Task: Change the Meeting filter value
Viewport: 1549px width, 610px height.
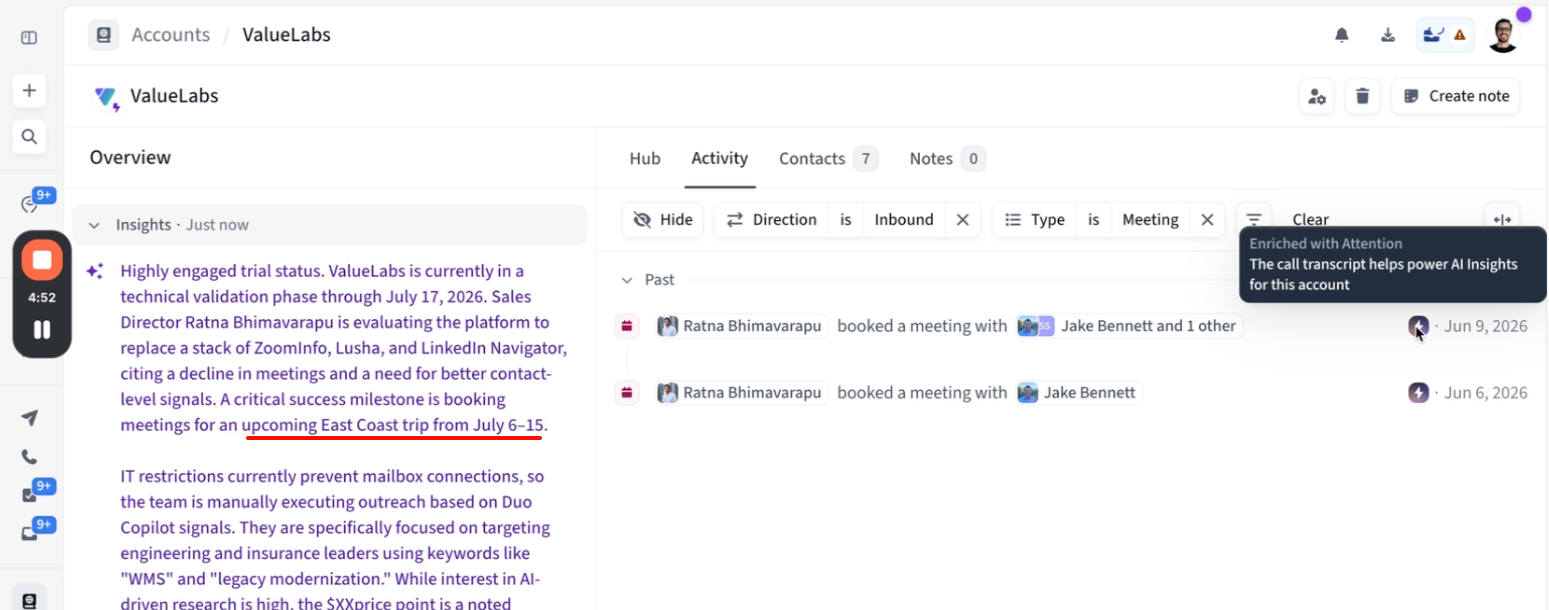Action: point(1150,220)
